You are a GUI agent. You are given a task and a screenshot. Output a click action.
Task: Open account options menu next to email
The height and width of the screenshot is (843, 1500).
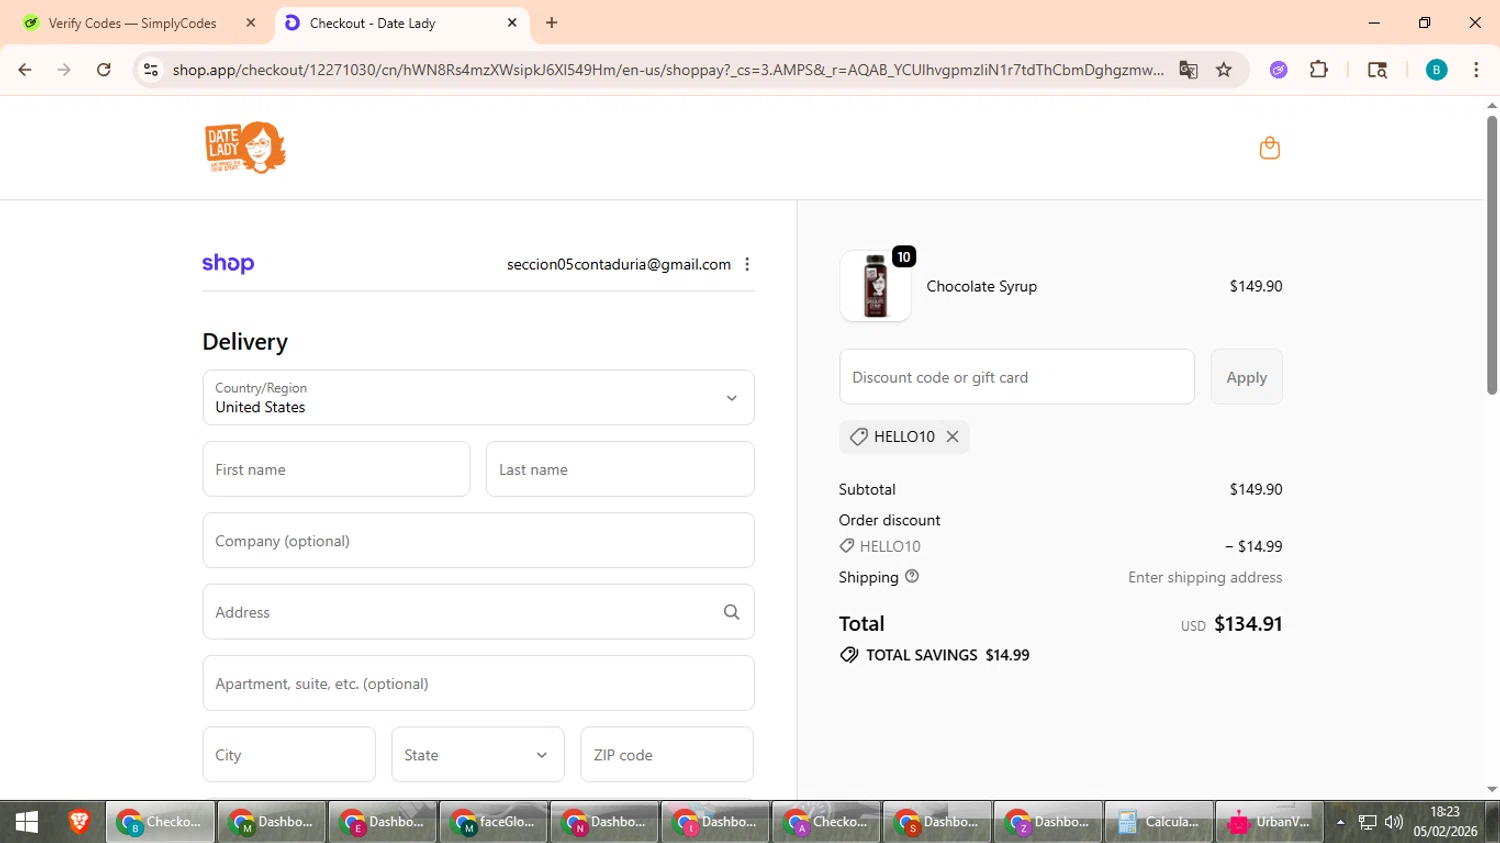point(747,264)
